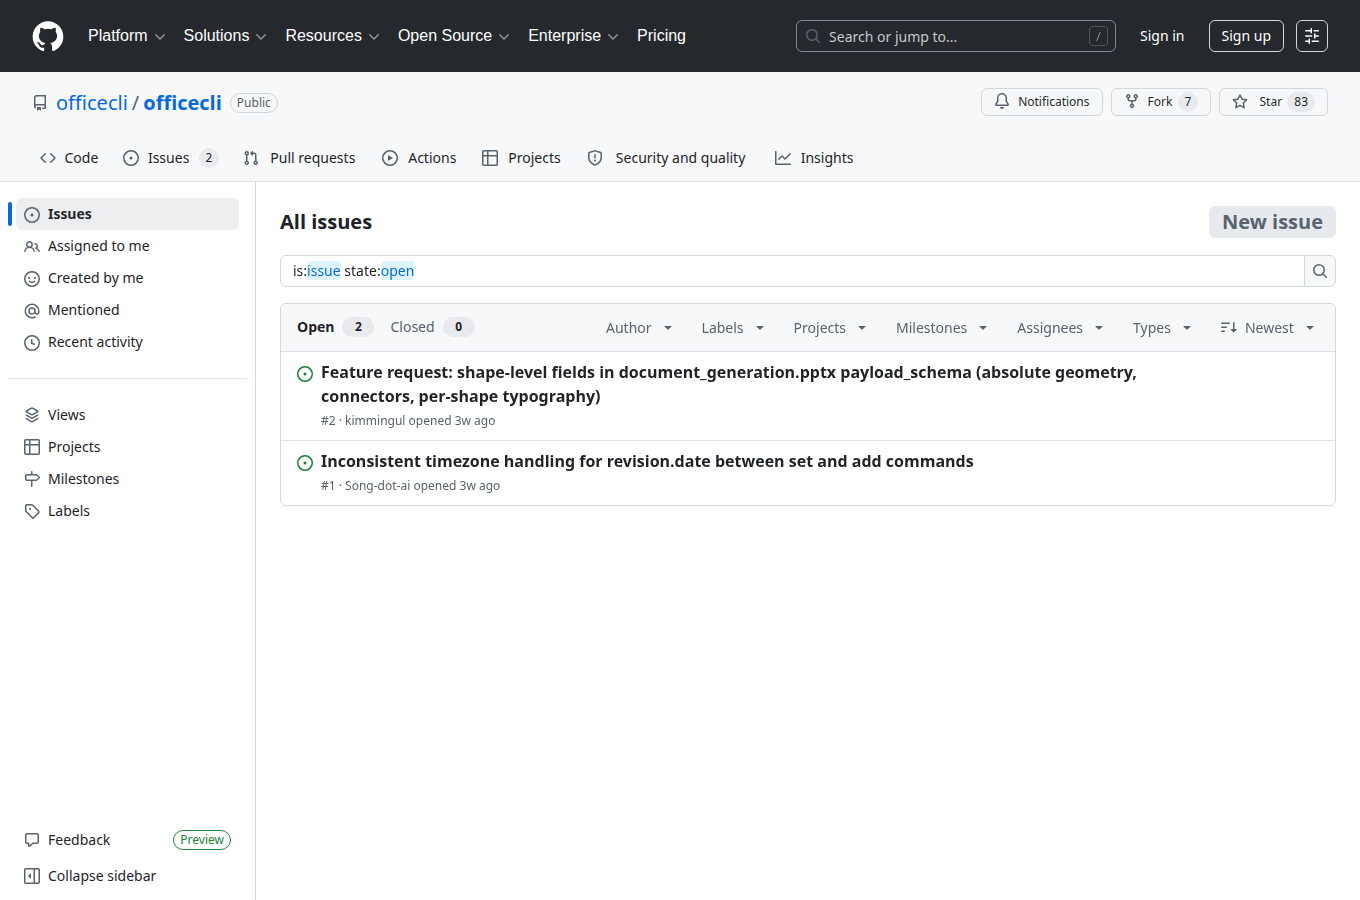Open the Actions tab

pyautogui.click(x=419, y=158)
